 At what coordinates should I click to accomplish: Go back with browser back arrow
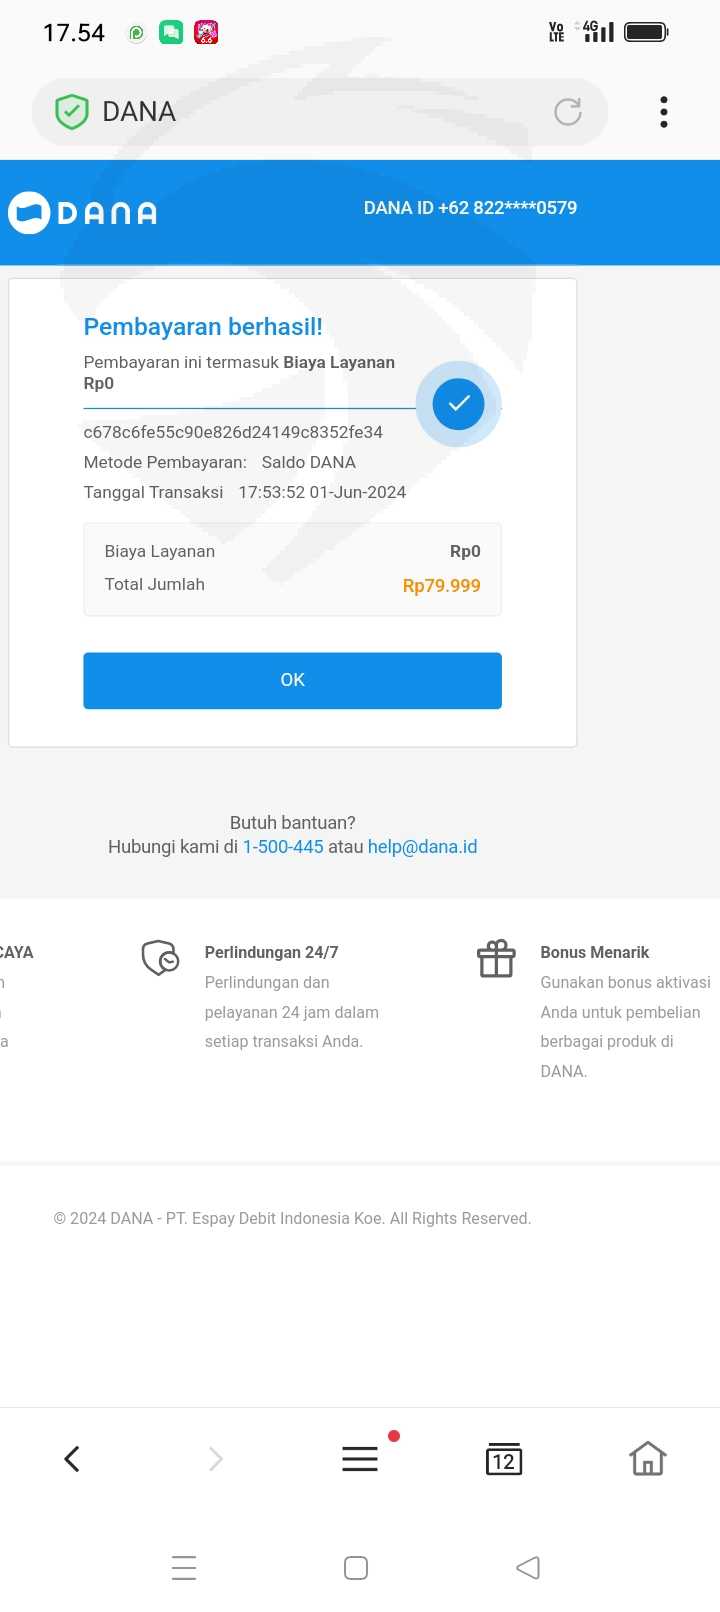72,1459
